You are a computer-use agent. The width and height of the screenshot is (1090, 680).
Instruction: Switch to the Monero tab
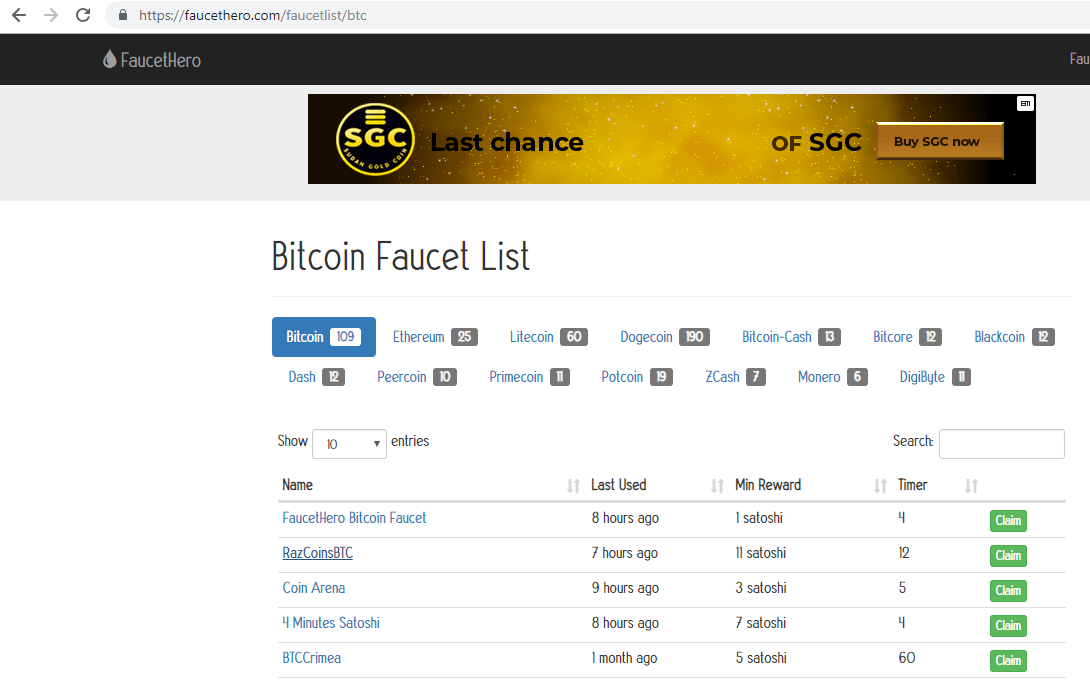click(832, 377)
